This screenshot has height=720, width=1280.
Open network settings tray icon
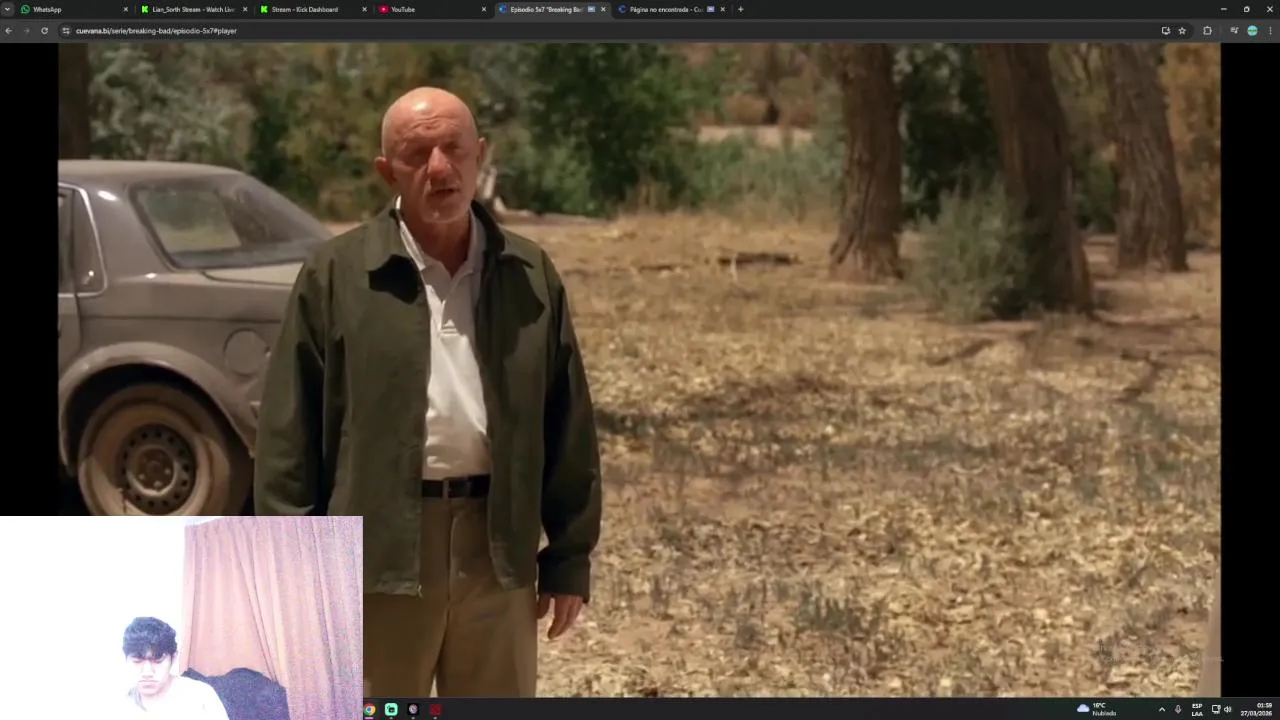[1216, 709]
